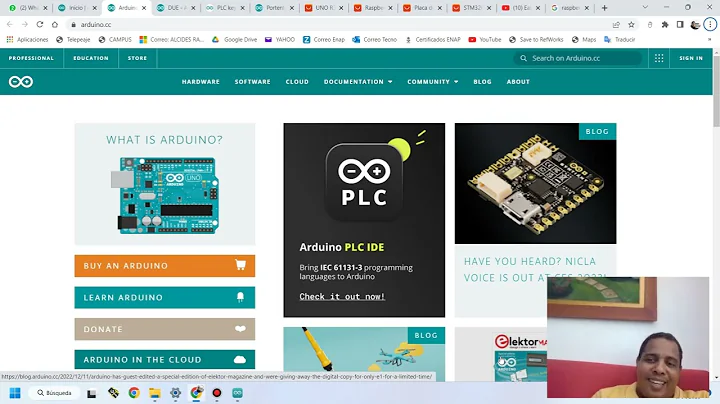
Task: Click the Windows Start button
Action: pyautogui.click(x=15, y=393)
